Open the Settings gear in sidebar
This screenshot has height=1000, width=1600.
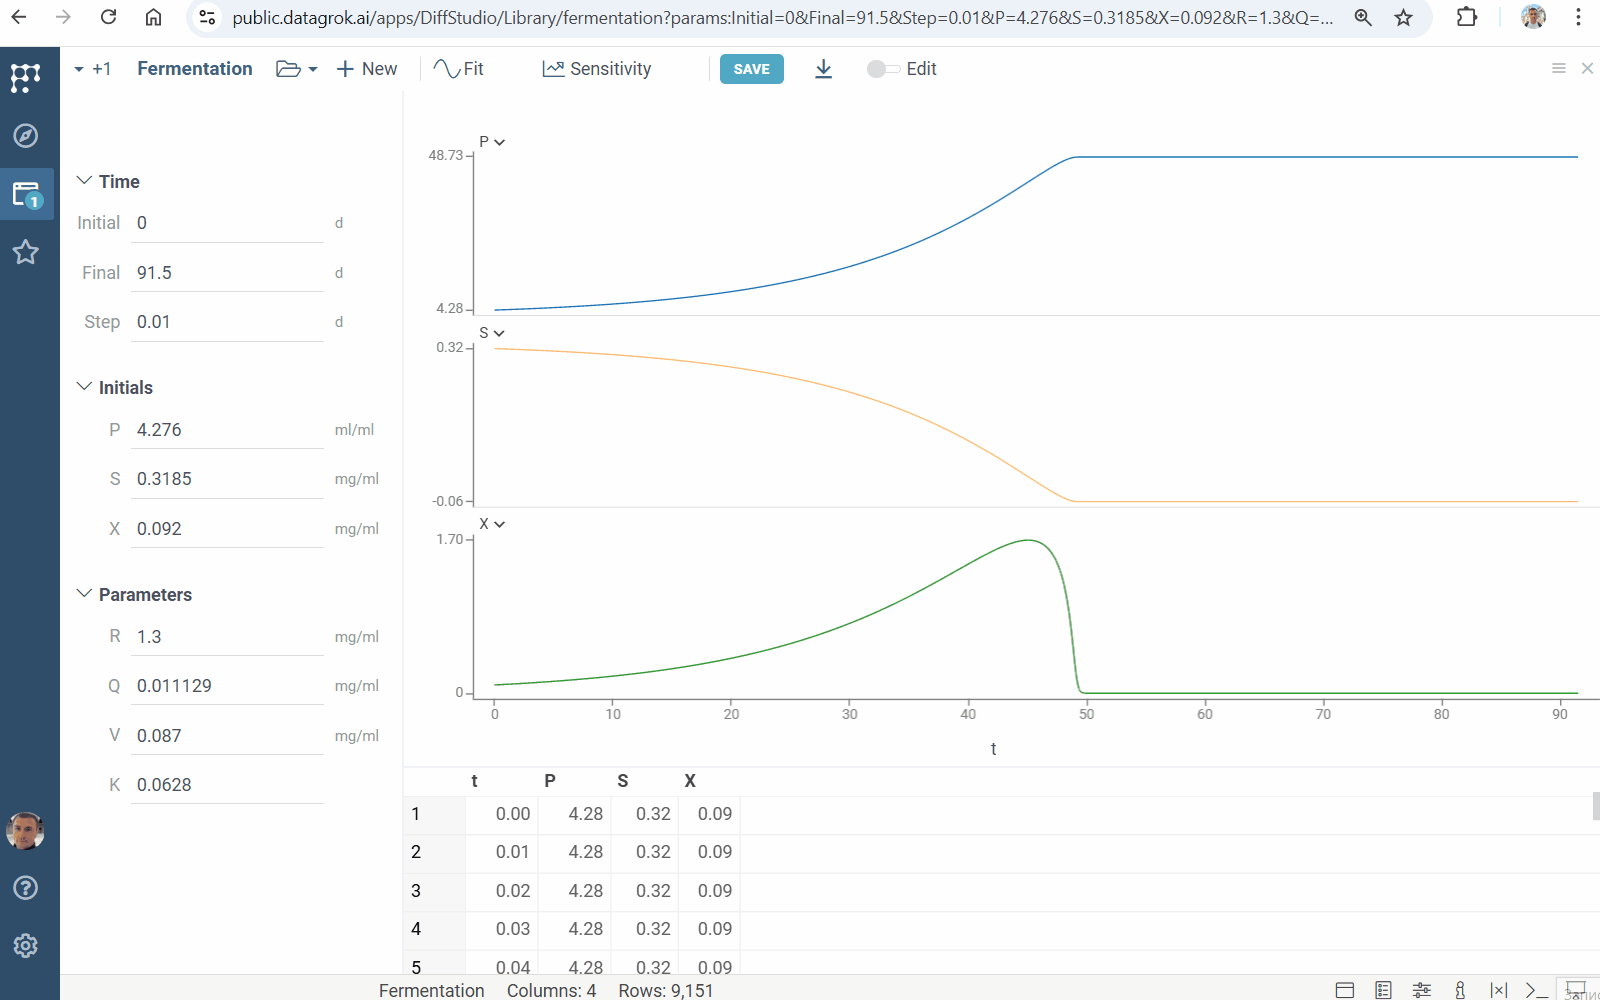25,946
